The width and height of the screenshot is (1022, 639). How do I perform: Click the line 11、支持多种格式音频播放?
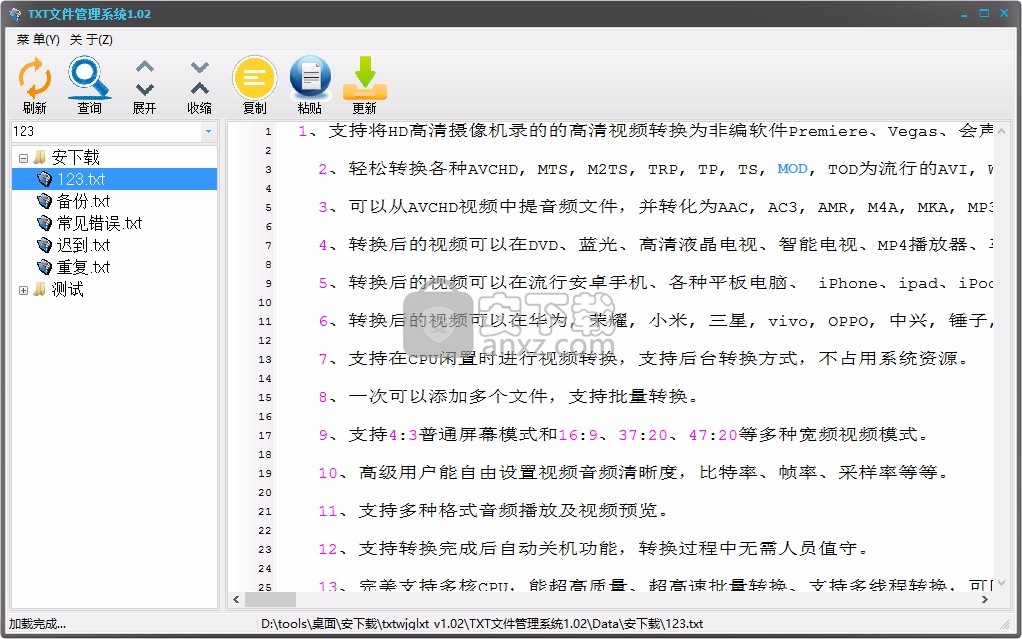(493, 511)
